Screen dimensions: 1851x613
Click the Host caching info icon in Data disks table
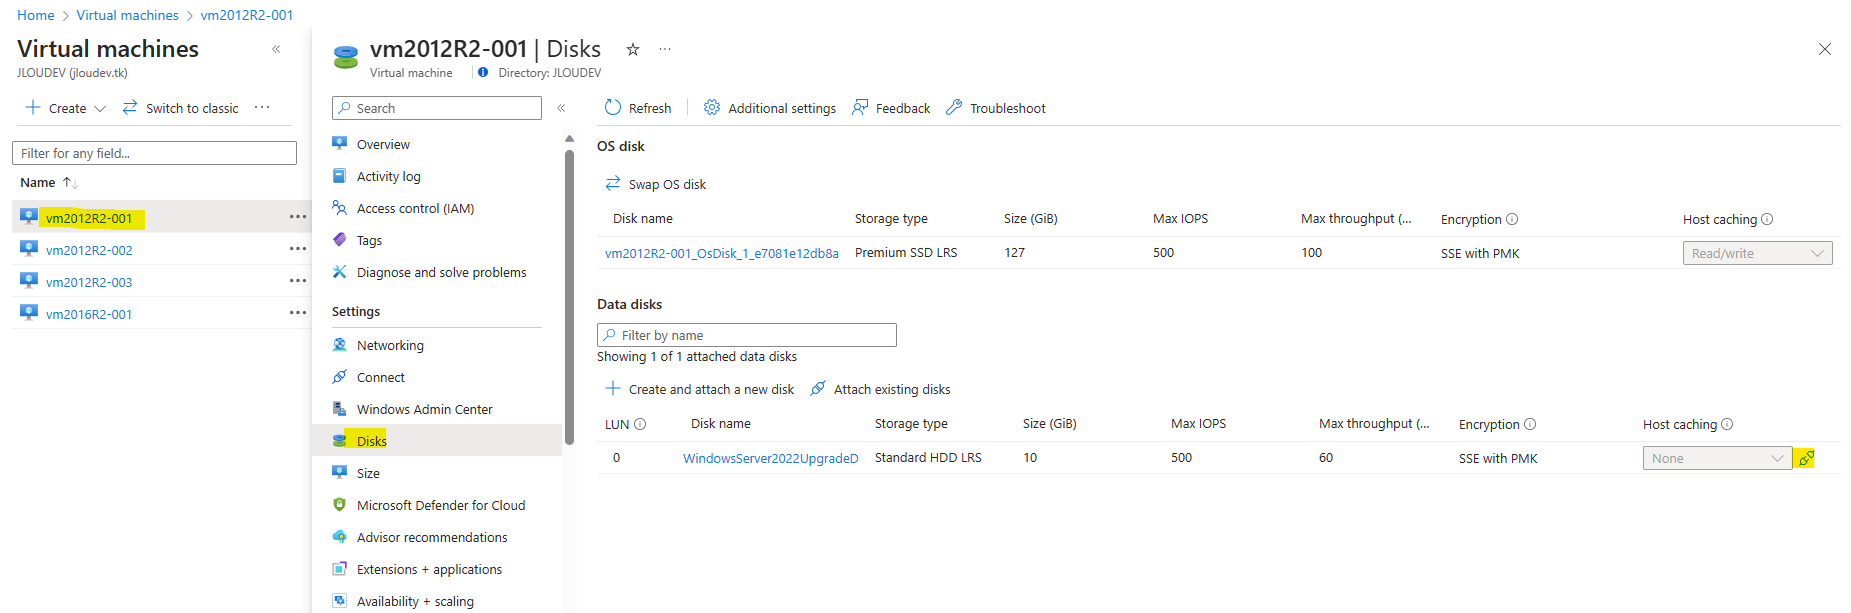click(x=1727, y=424)
